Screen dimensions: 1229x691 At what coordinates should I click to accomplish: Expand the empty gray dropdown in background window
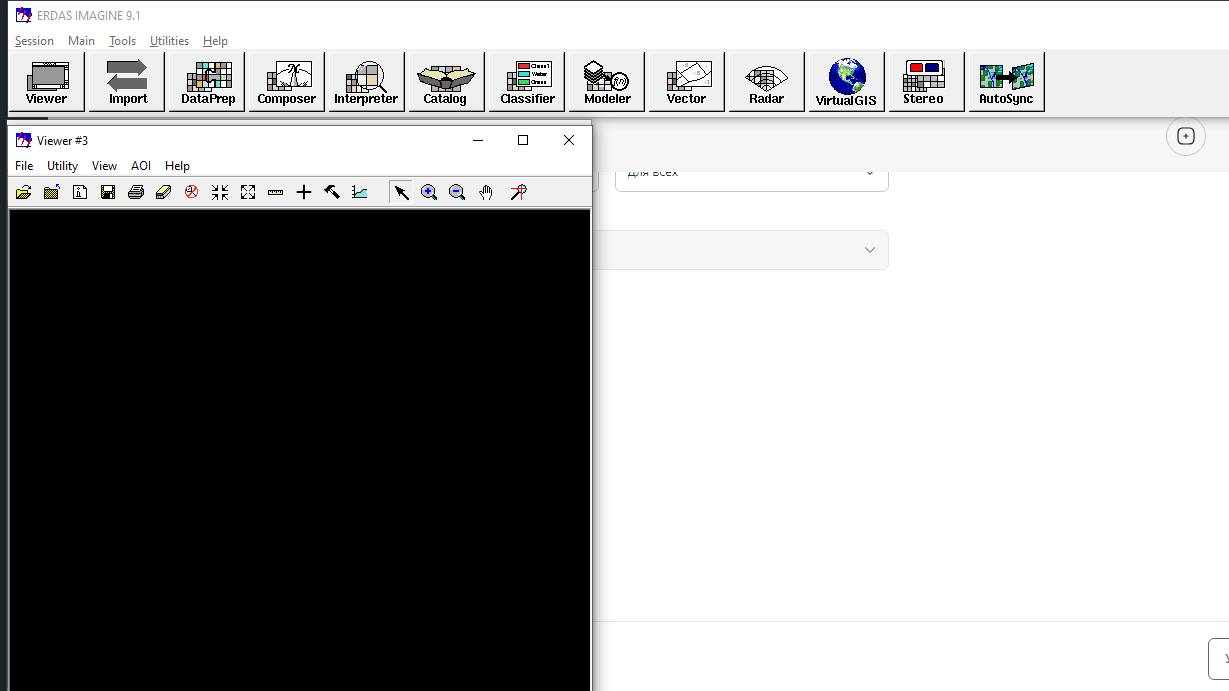[x=741, y=250]
